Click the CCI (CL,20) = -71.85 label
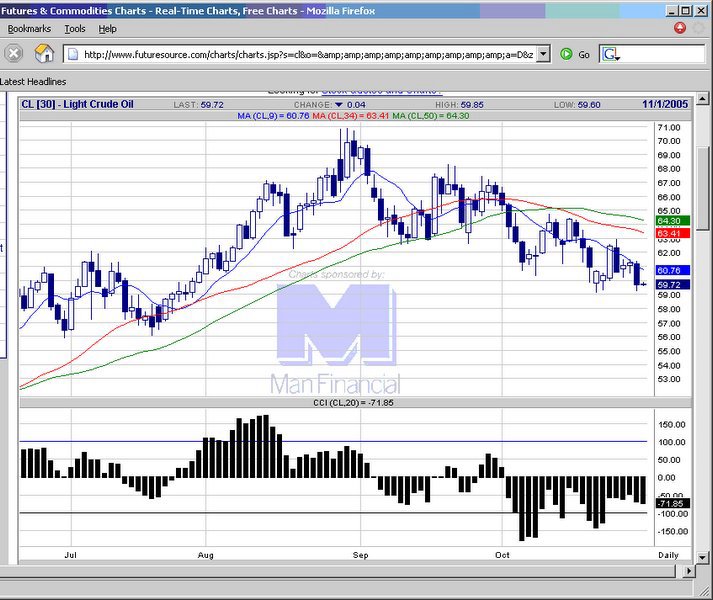 point(353,403)
